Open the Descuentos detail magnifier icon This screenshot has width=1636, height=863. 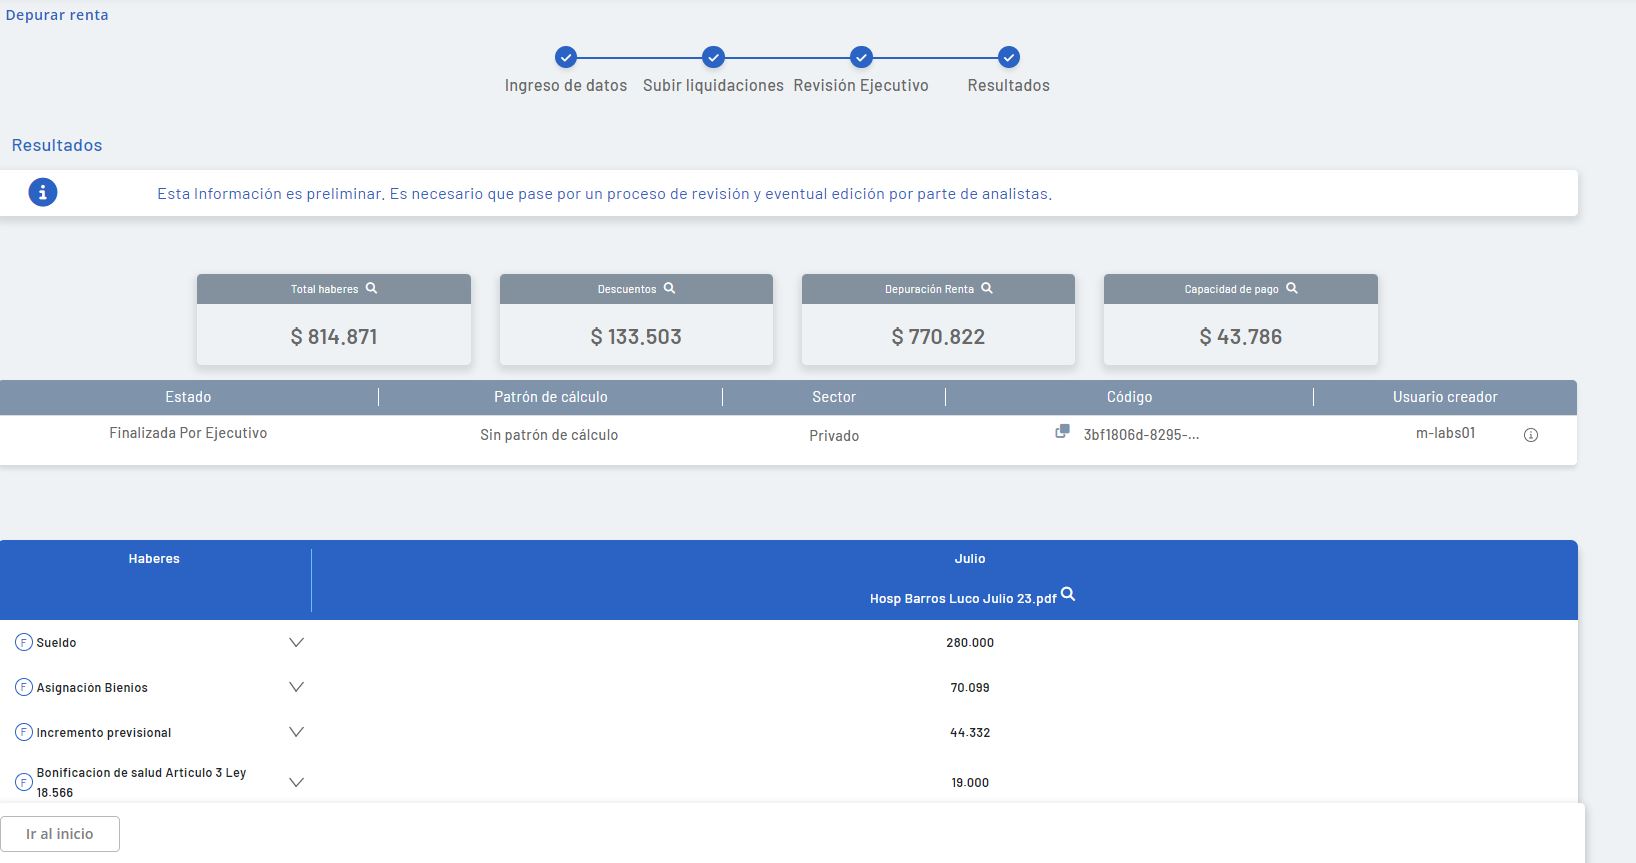pyautogui.click(x=669, y=288)
